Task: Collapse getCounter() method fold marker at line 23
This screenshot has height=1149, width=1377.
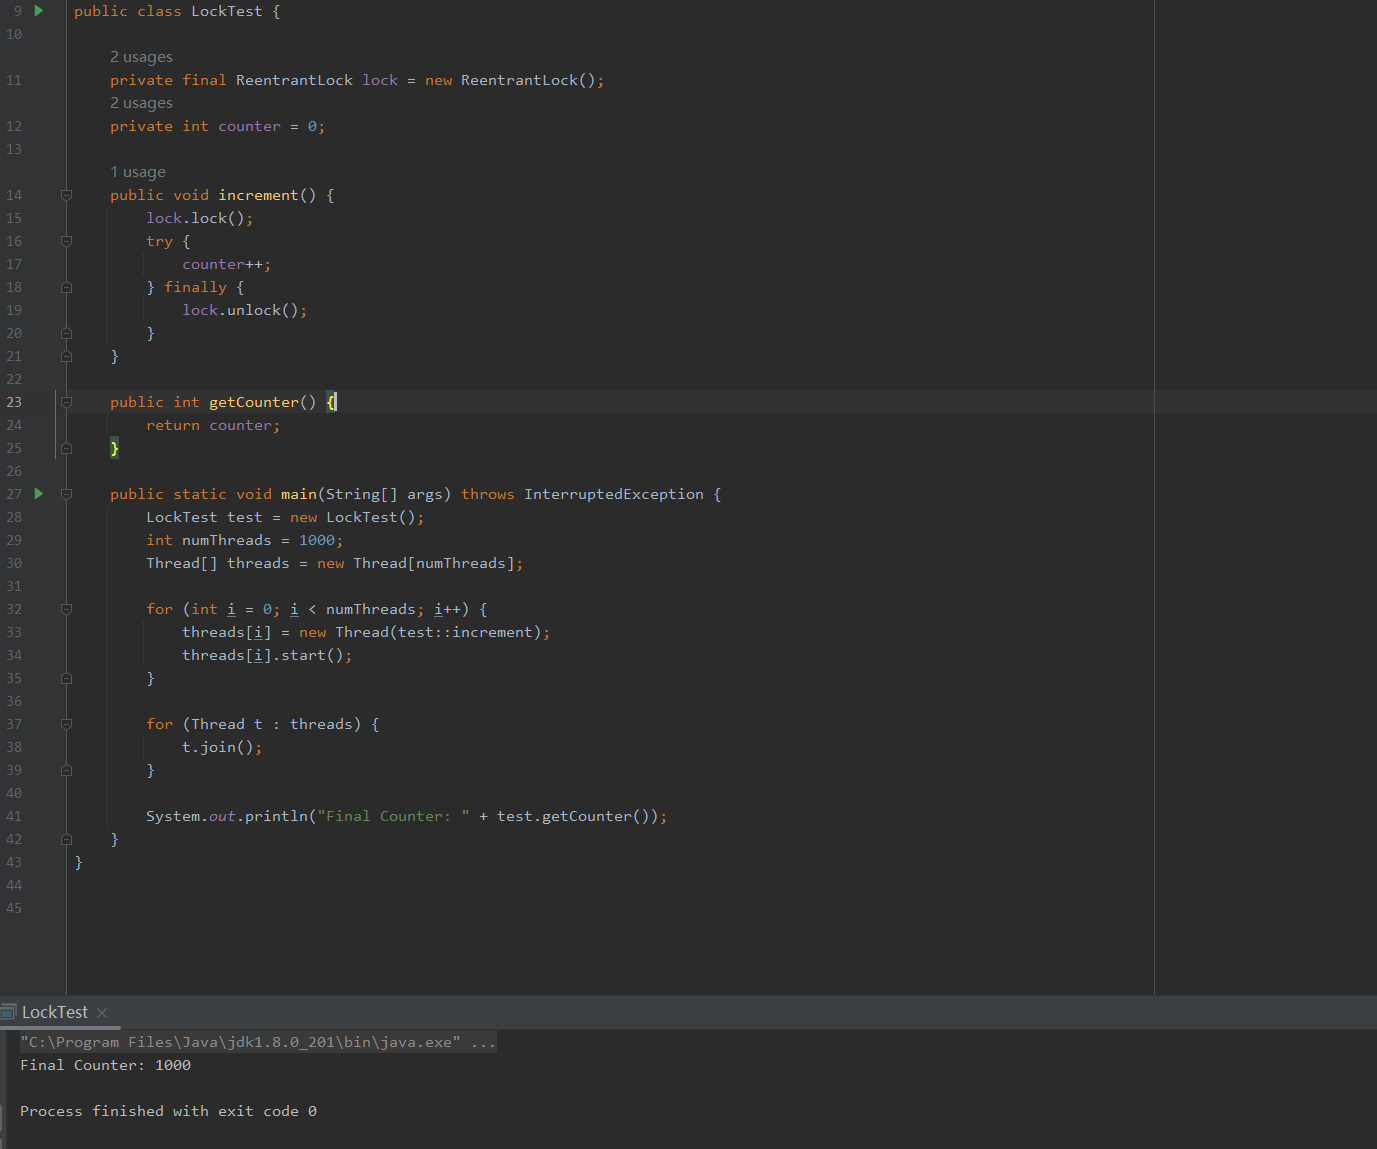Action: 66,402
